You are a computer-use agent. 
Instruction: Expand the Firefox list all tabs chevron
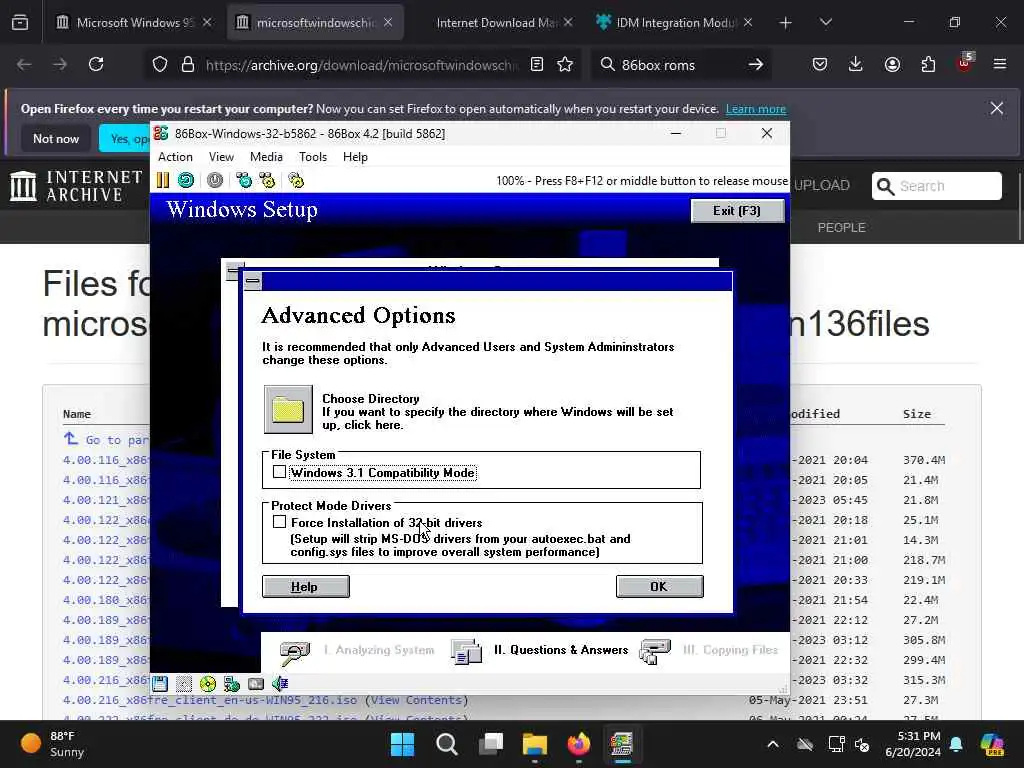(825, 22)
